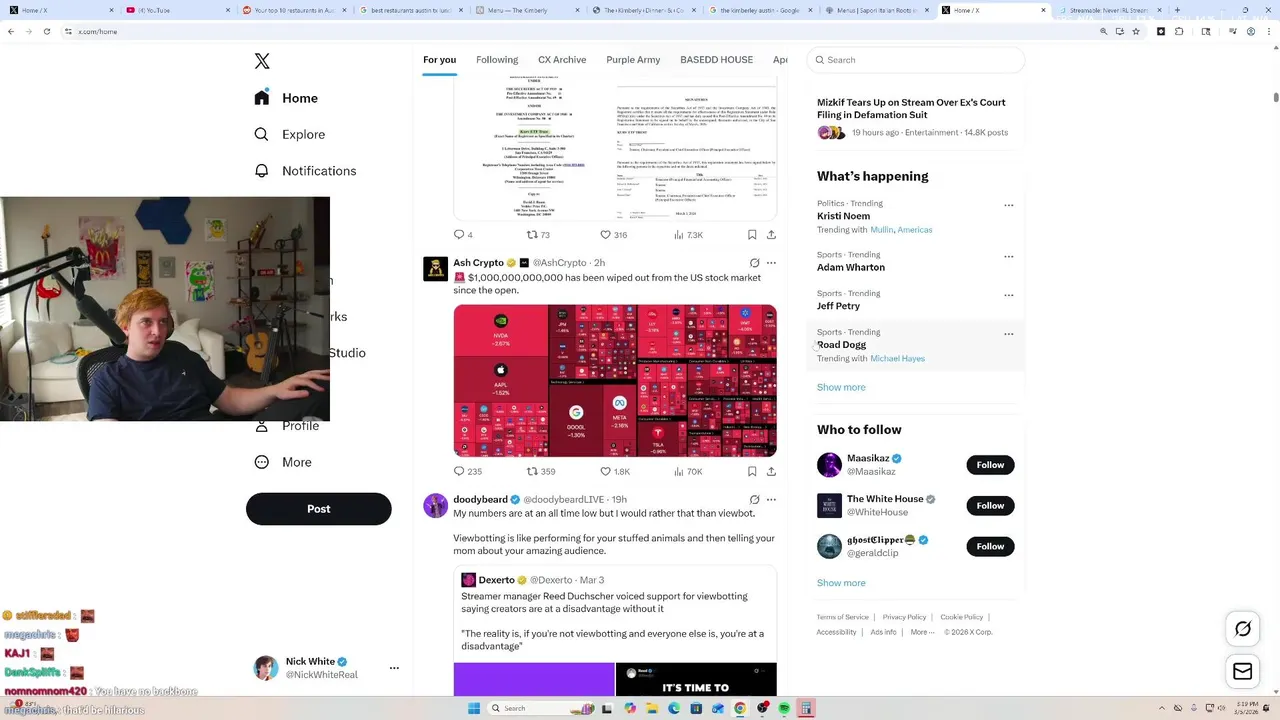1280x720 pixels.
Task: Open Michael Hayes trending link
Action: coord(897,358)
